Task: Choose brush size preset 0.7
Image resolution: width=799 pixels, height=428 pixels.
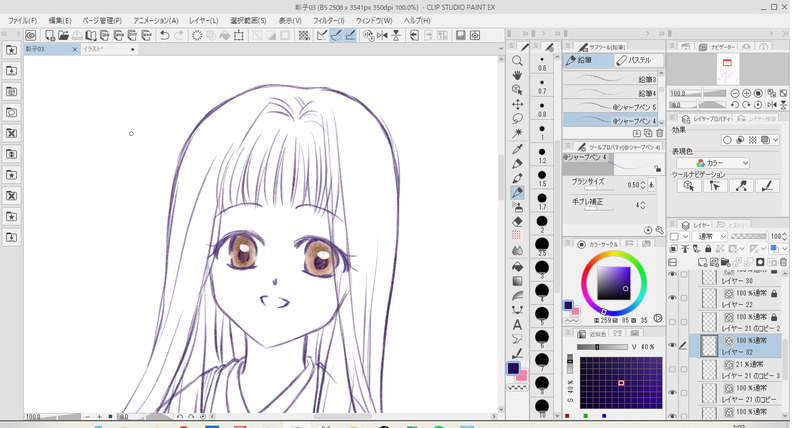Action: (542, 86)
